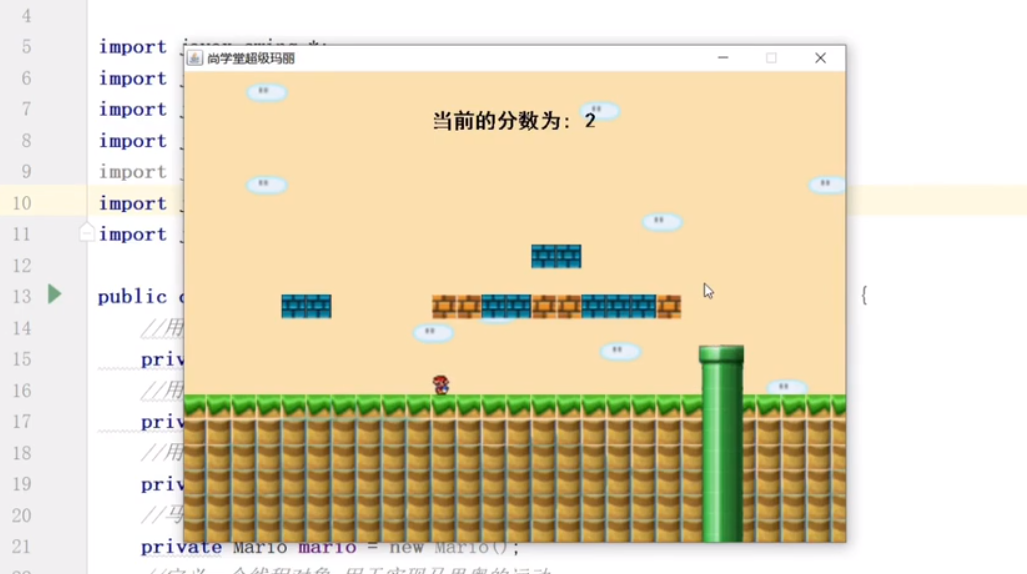Click the import keyword on line 11
Screen dimensions: 1027x574
point(133,235)
